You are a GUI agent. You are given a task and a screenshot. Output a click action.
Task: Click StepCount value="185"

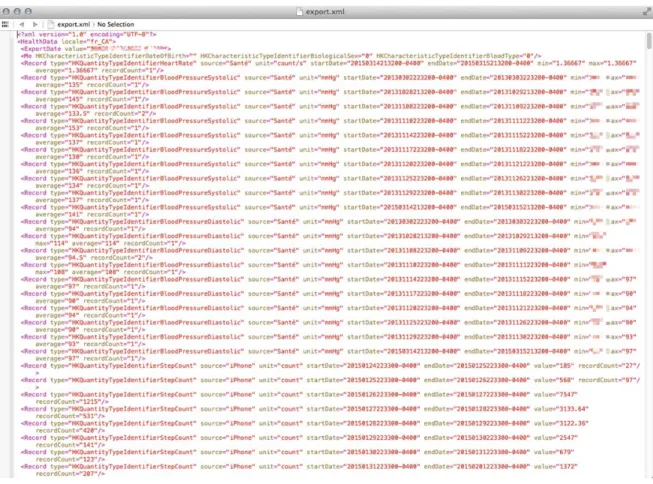tap(553, 366)
